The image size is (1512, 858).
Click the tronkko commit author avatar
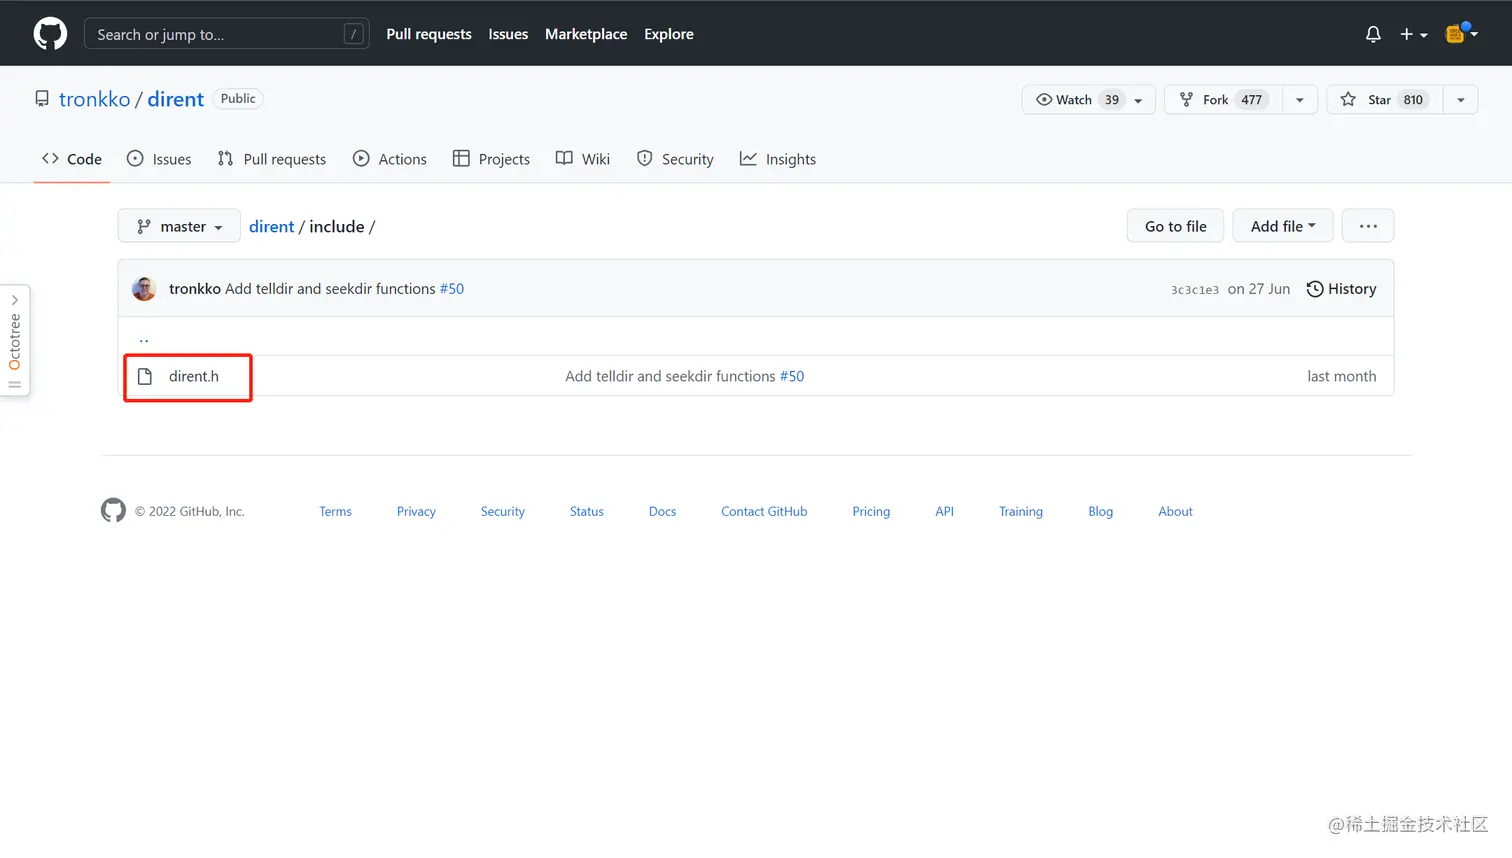(144, 289)
